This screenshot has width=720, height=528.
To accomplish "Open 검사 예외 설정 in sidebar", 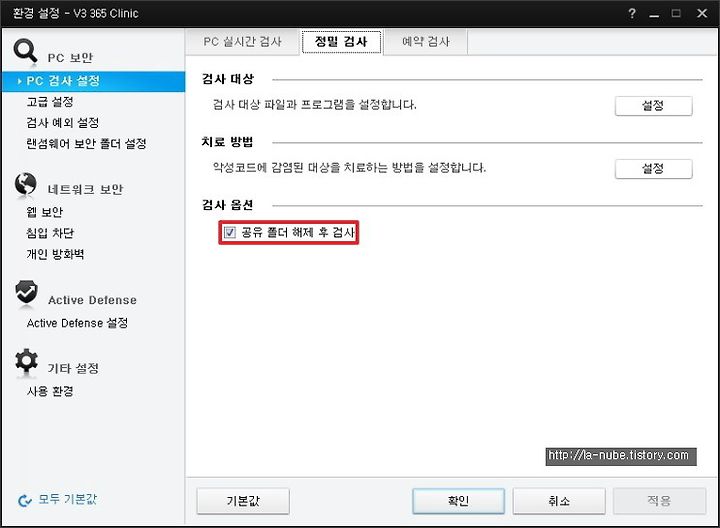I will pos(63,123).
